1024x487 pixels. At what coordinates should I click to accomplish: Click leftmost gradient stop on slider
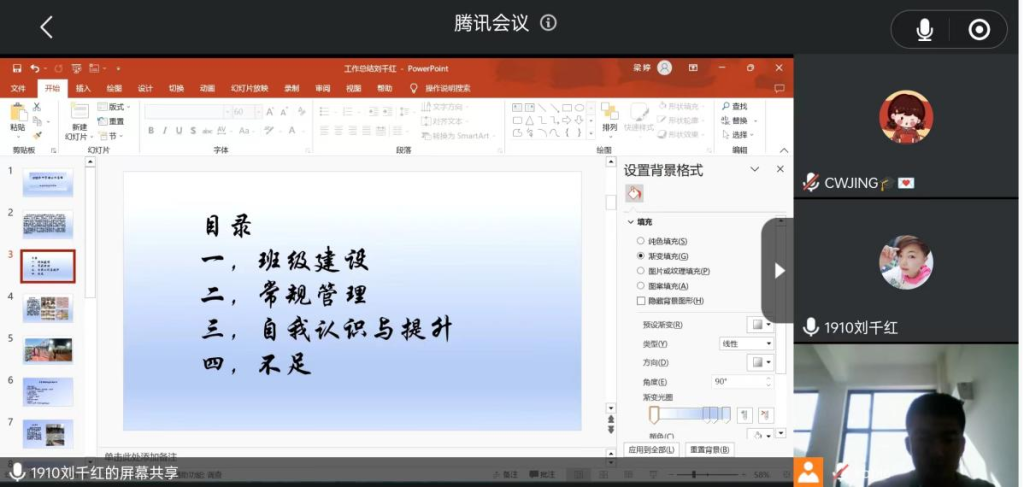654,414
